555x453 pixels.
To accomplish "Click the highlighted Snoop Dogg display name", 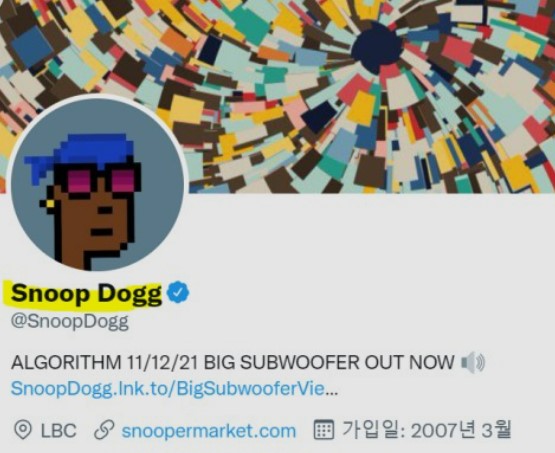I will point(86,294).
